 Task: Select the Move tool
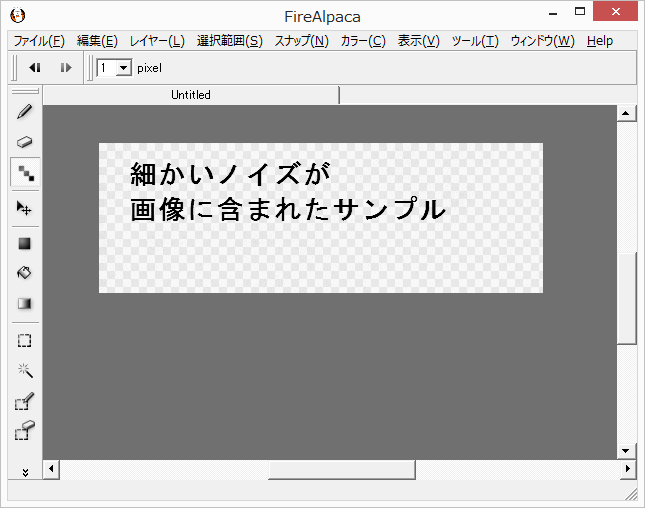(25, 208)
